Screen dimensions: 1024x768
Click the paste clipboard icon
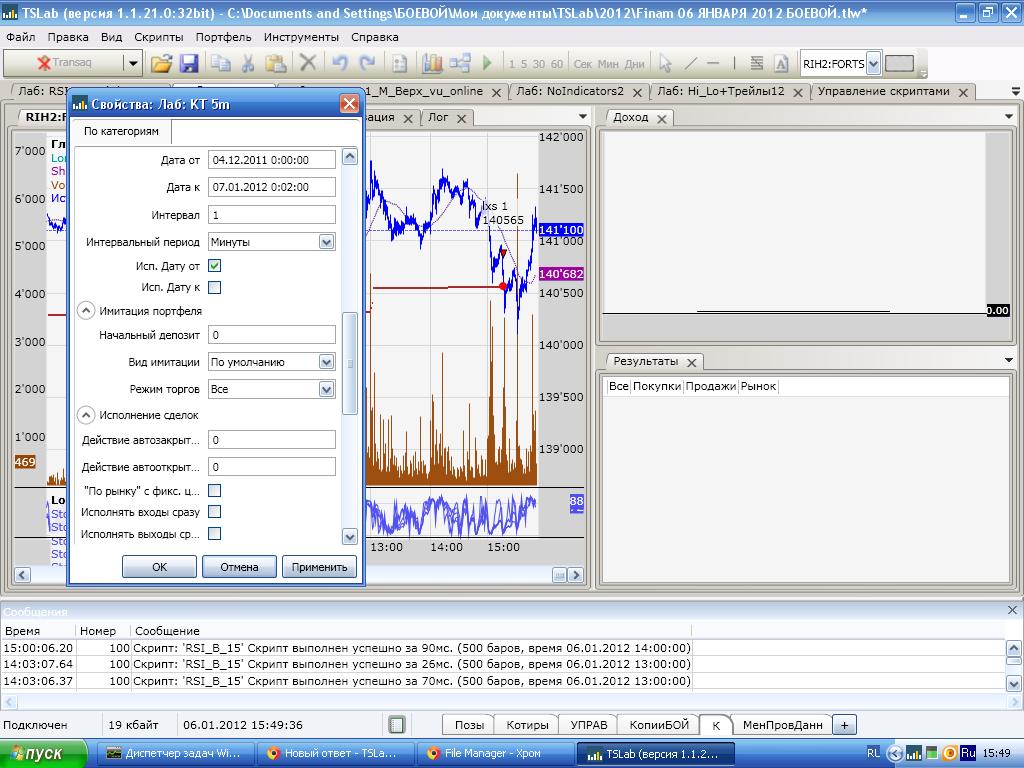click(x=276, y=63)
